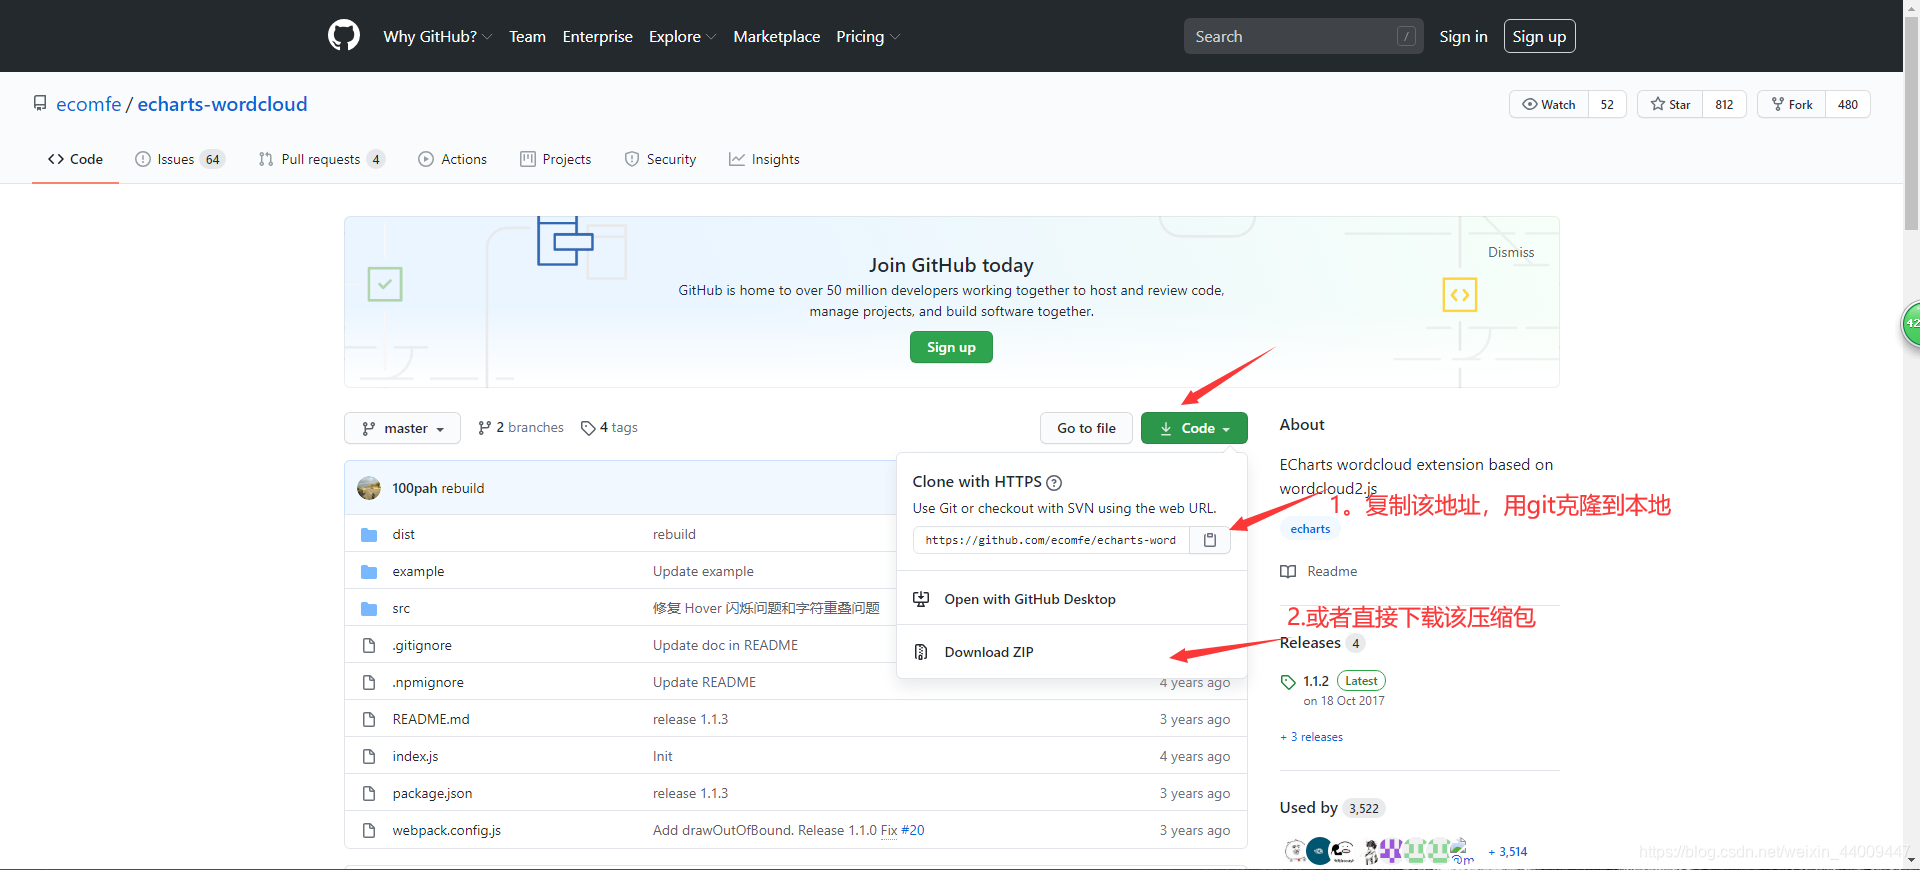This screenshot has width=1920, height=870.
Task: Switch to the Issues tab
Action: coord(180,159)
